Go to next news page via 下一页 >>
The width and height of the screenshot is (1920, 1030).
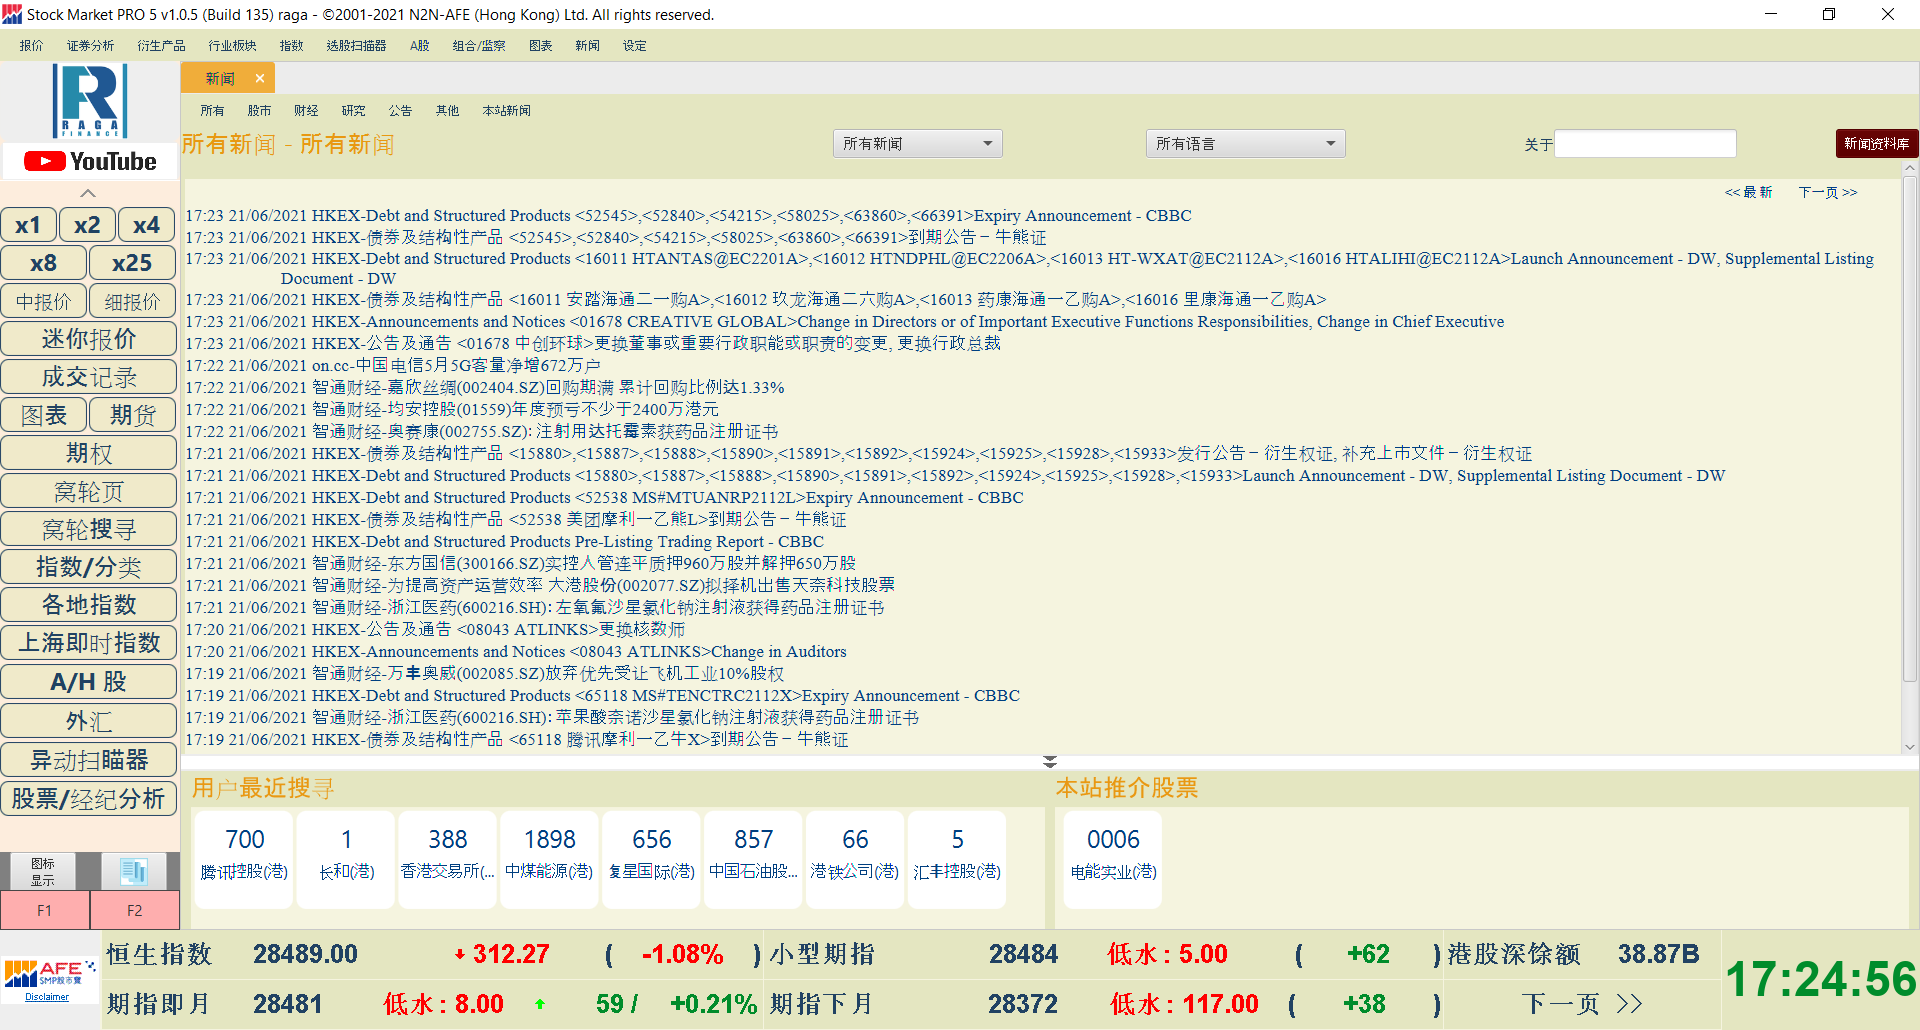pos(1827,192)
